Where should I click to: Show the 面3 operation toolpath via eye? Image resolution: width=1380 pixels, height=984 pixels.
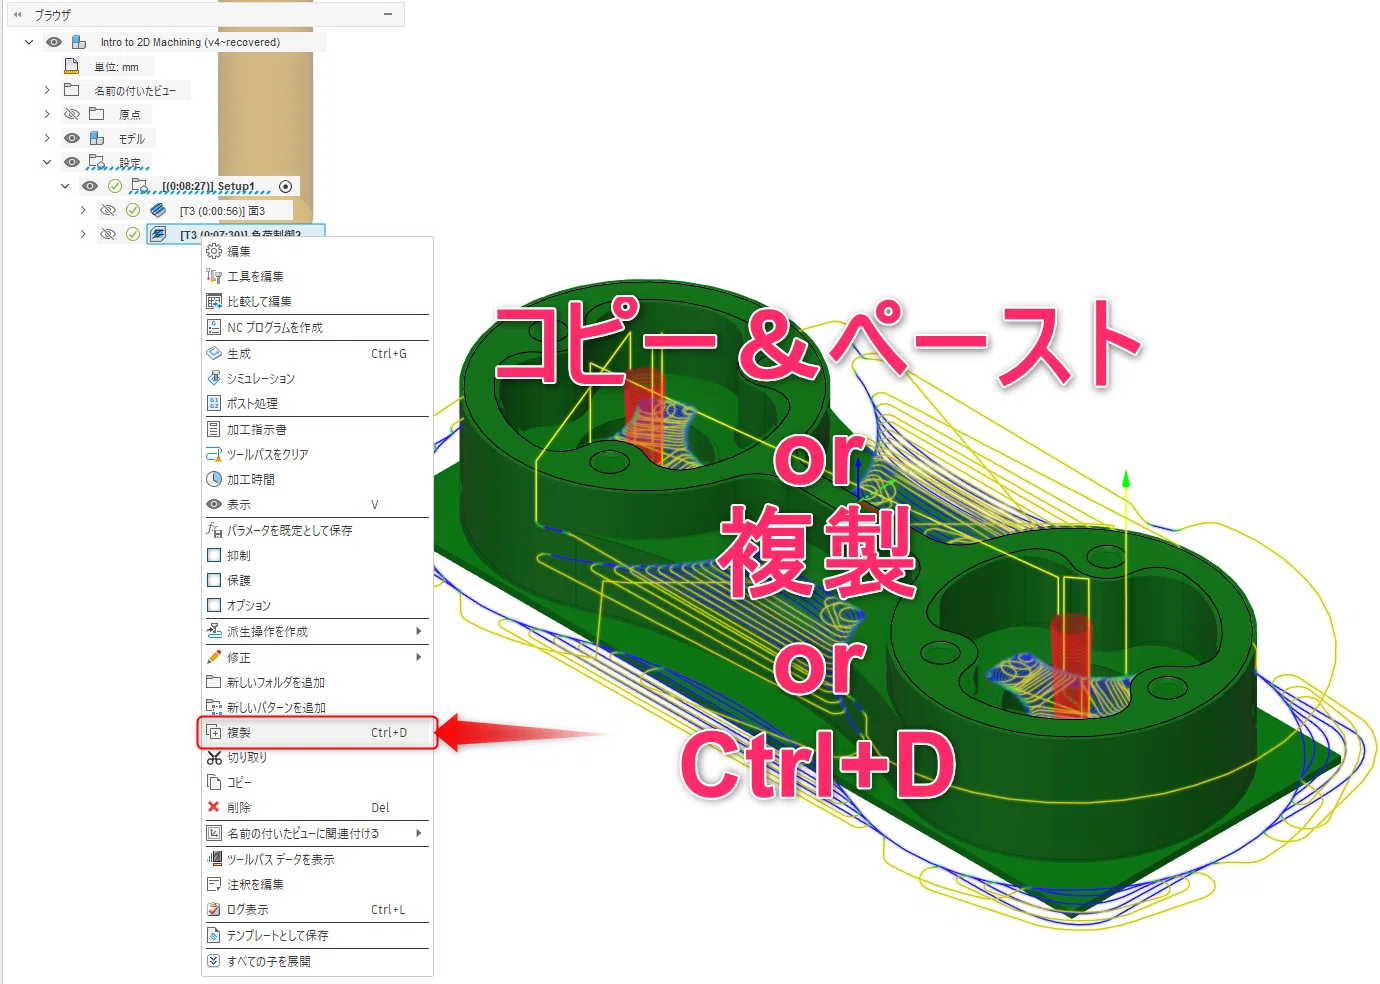click(x=108, y=210)
